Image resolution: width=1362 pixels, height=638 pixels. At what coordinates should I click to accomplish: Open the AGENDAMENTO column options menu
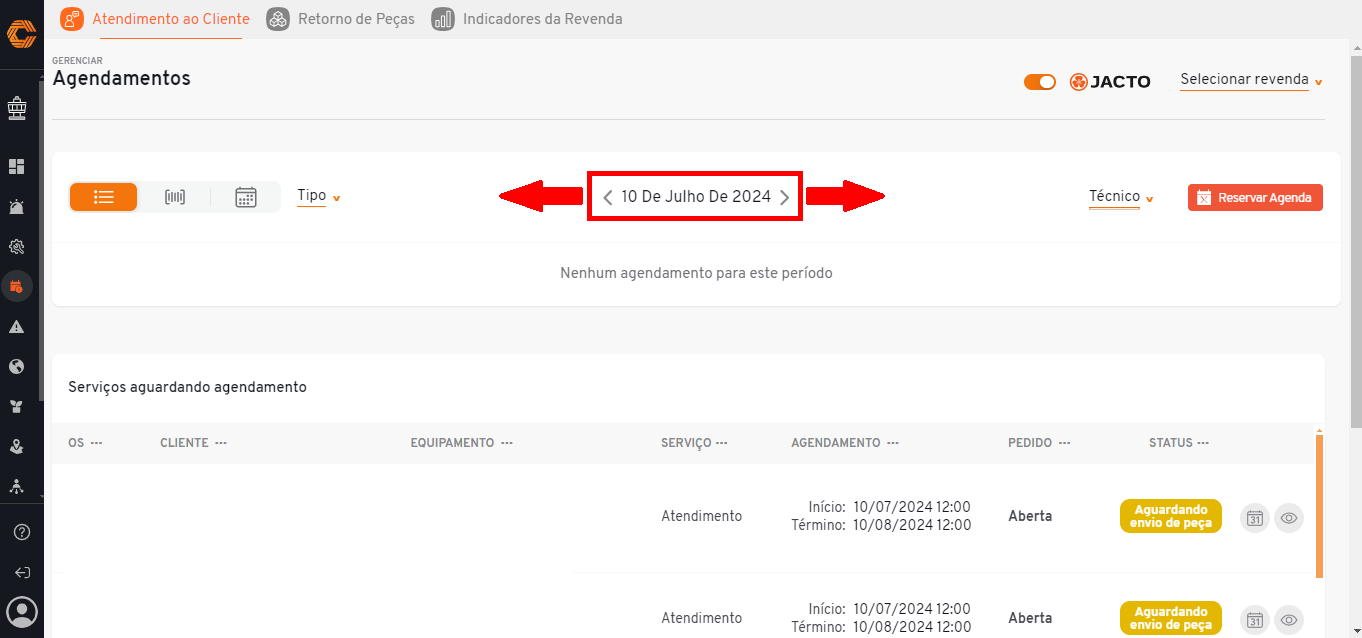892,443
